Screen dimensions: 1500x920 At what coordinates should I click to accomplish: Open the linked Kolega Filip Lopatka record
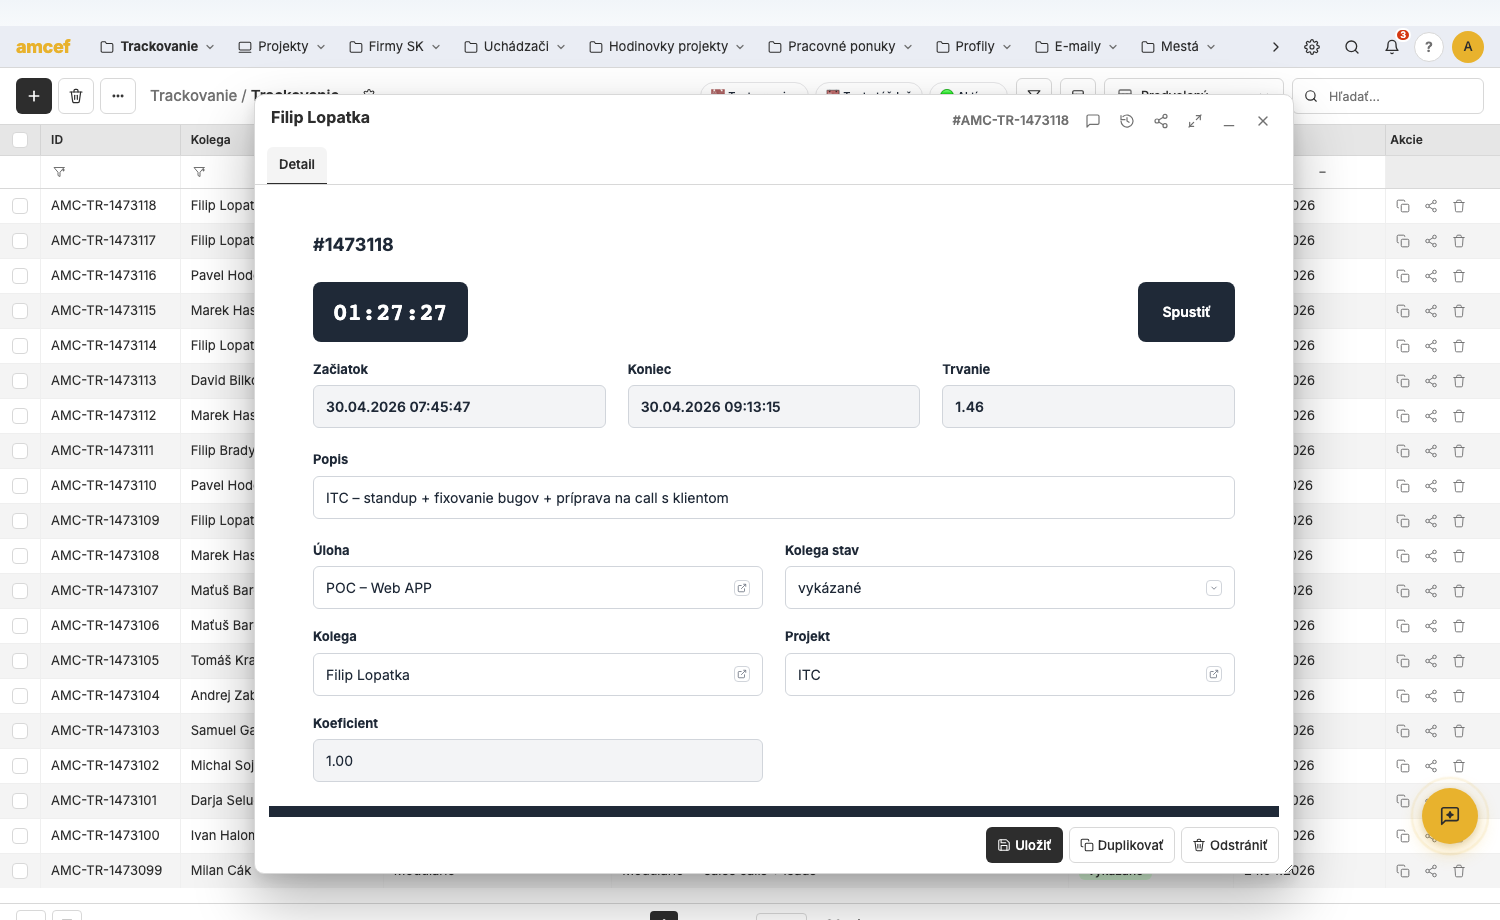coord(742,674)
